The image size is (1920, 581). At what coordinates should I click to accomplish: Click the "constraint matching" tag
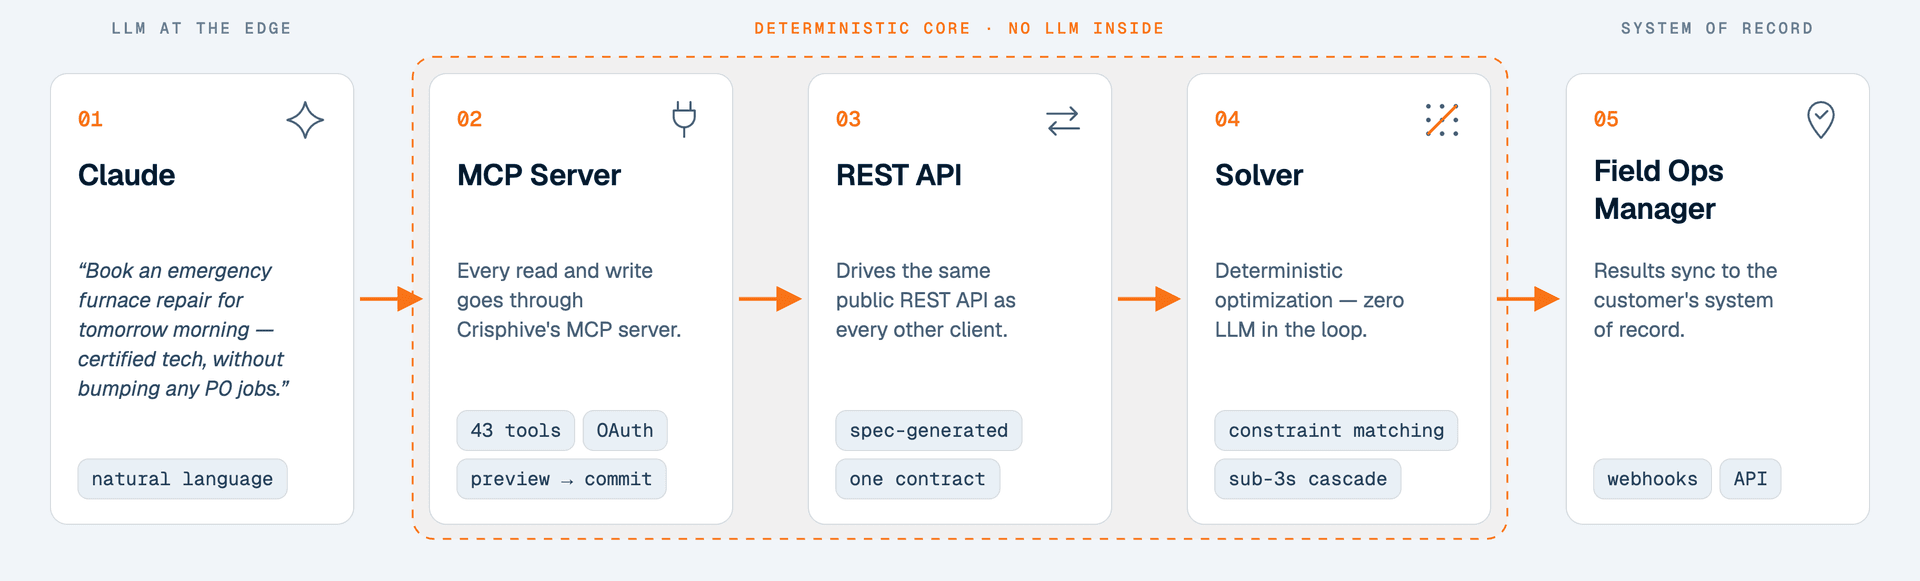point(1336,430)
